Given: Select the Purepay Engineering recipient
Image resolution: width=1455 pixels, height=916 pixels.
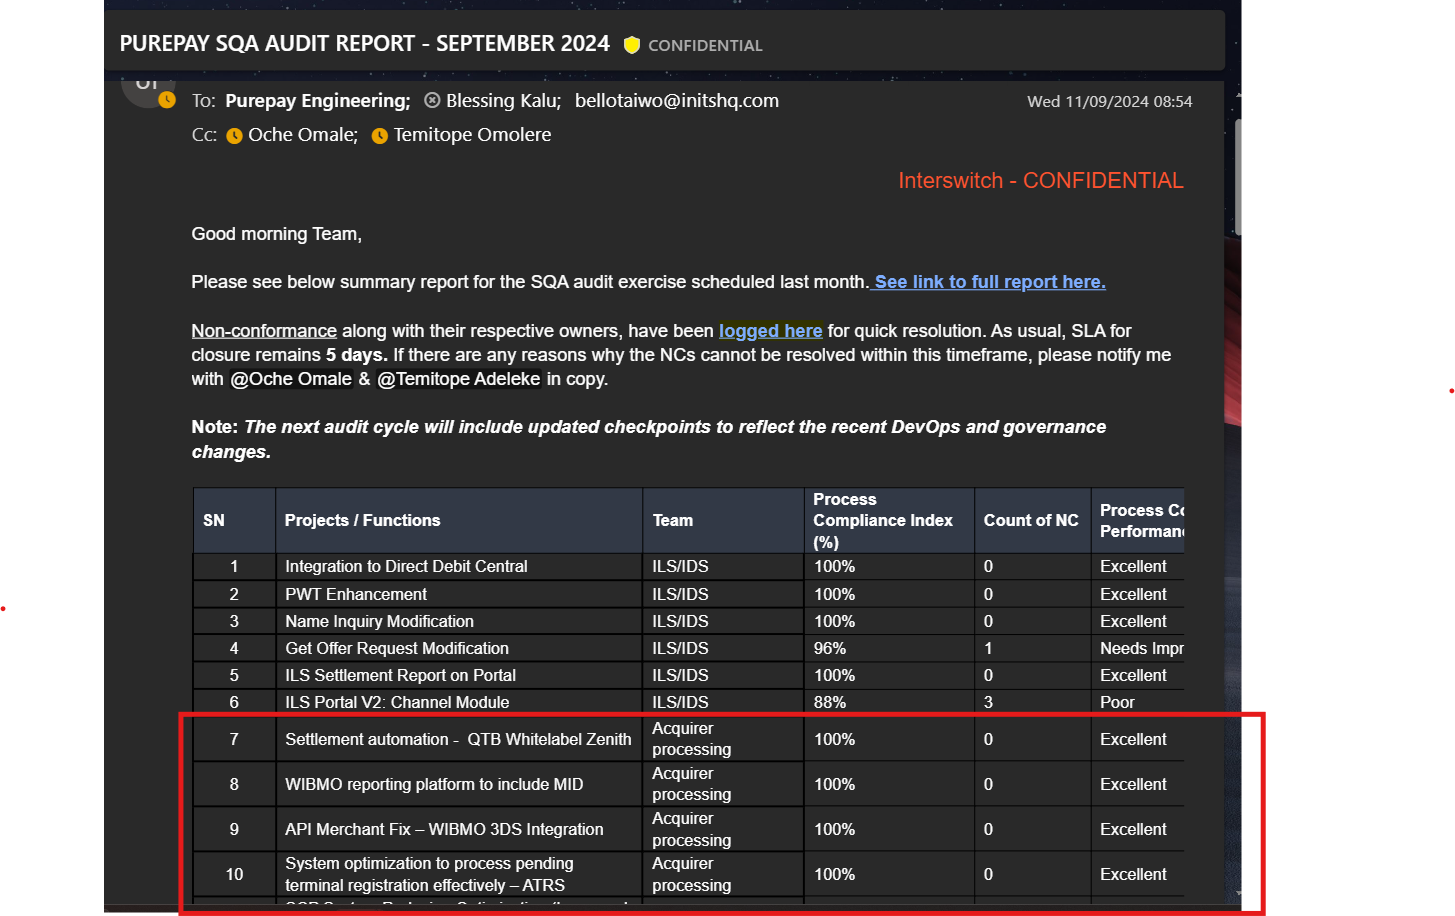Looking at the screenshot, I should click(x=317, y=101).
